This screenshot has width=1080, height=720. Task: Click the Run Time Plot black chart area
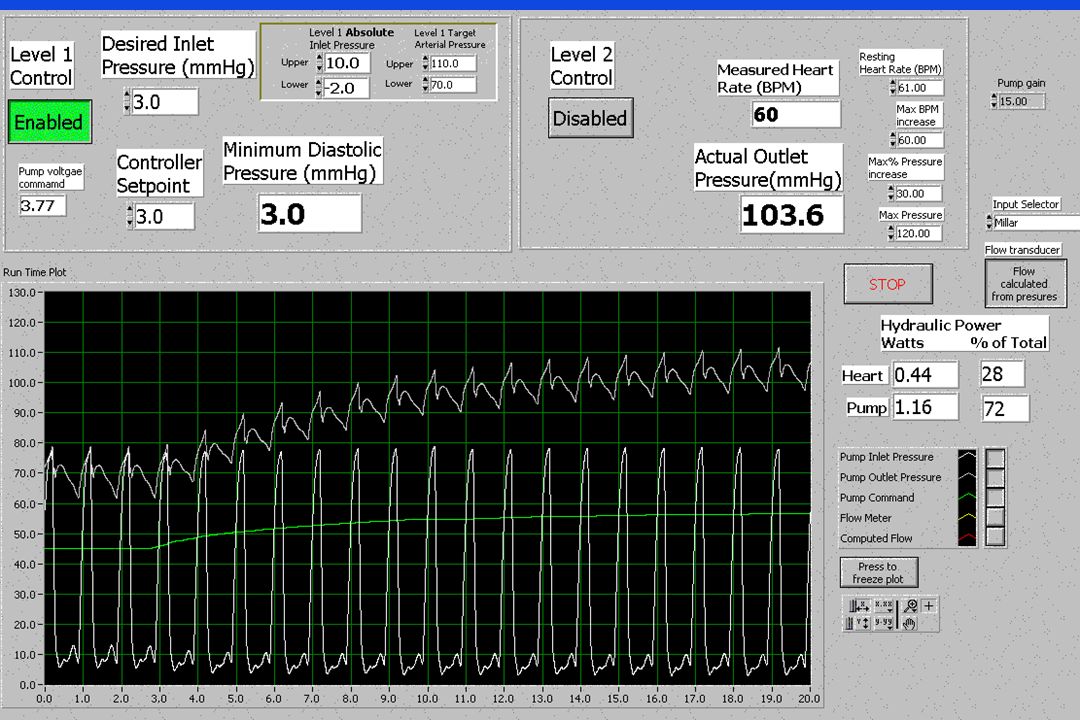tap(427, 488)
